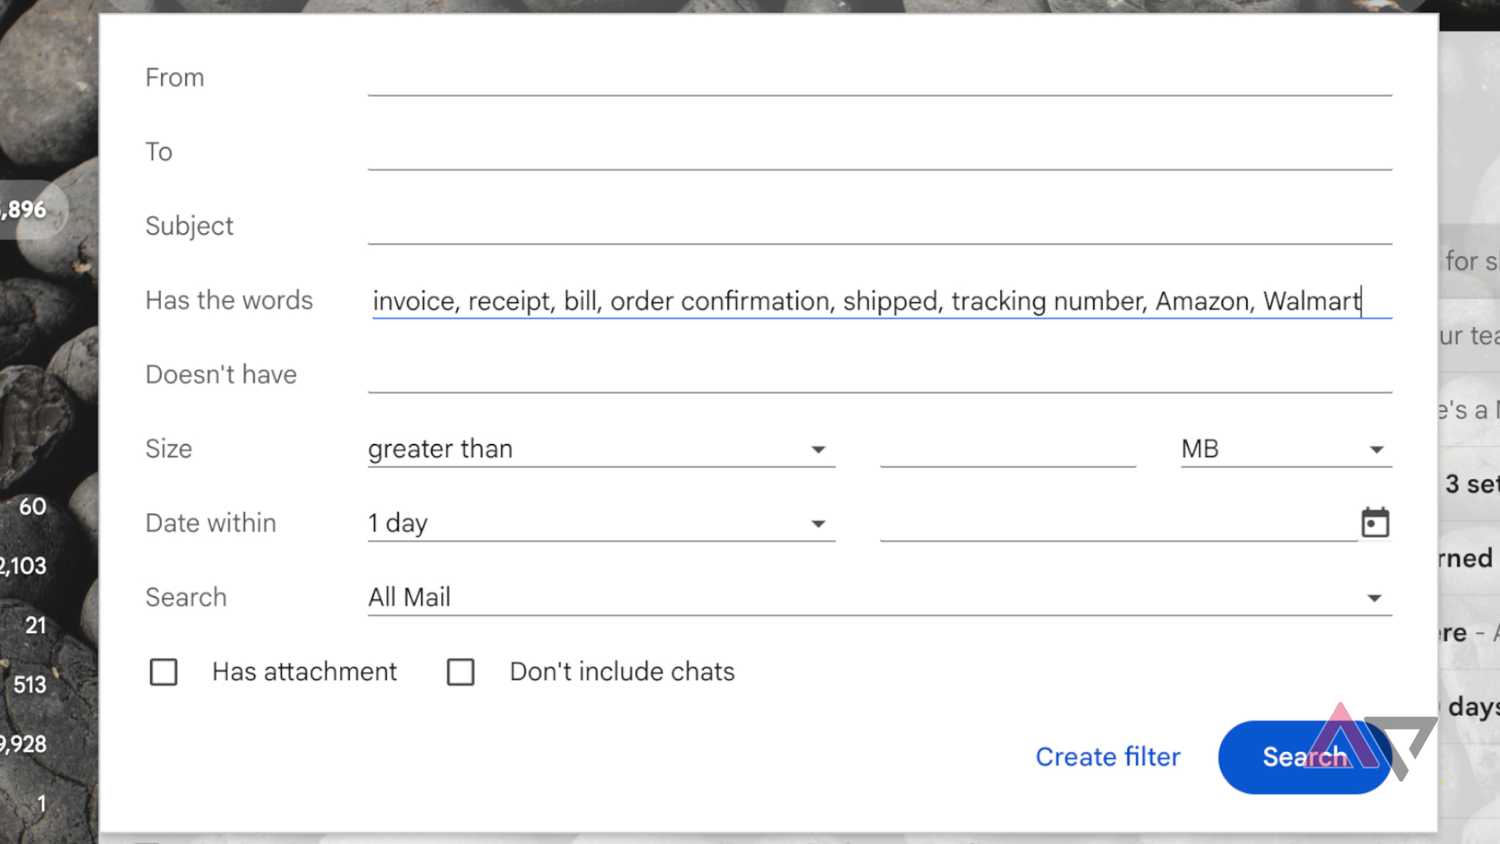Run the search with the Search button

tap(1304, 757)
